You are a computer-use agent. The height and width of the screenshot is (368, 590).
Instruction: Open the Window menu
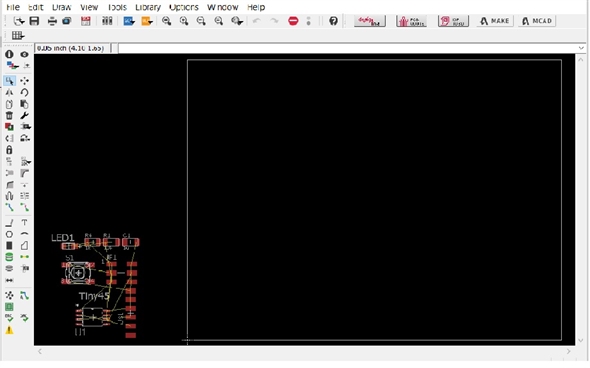[222, 7]
